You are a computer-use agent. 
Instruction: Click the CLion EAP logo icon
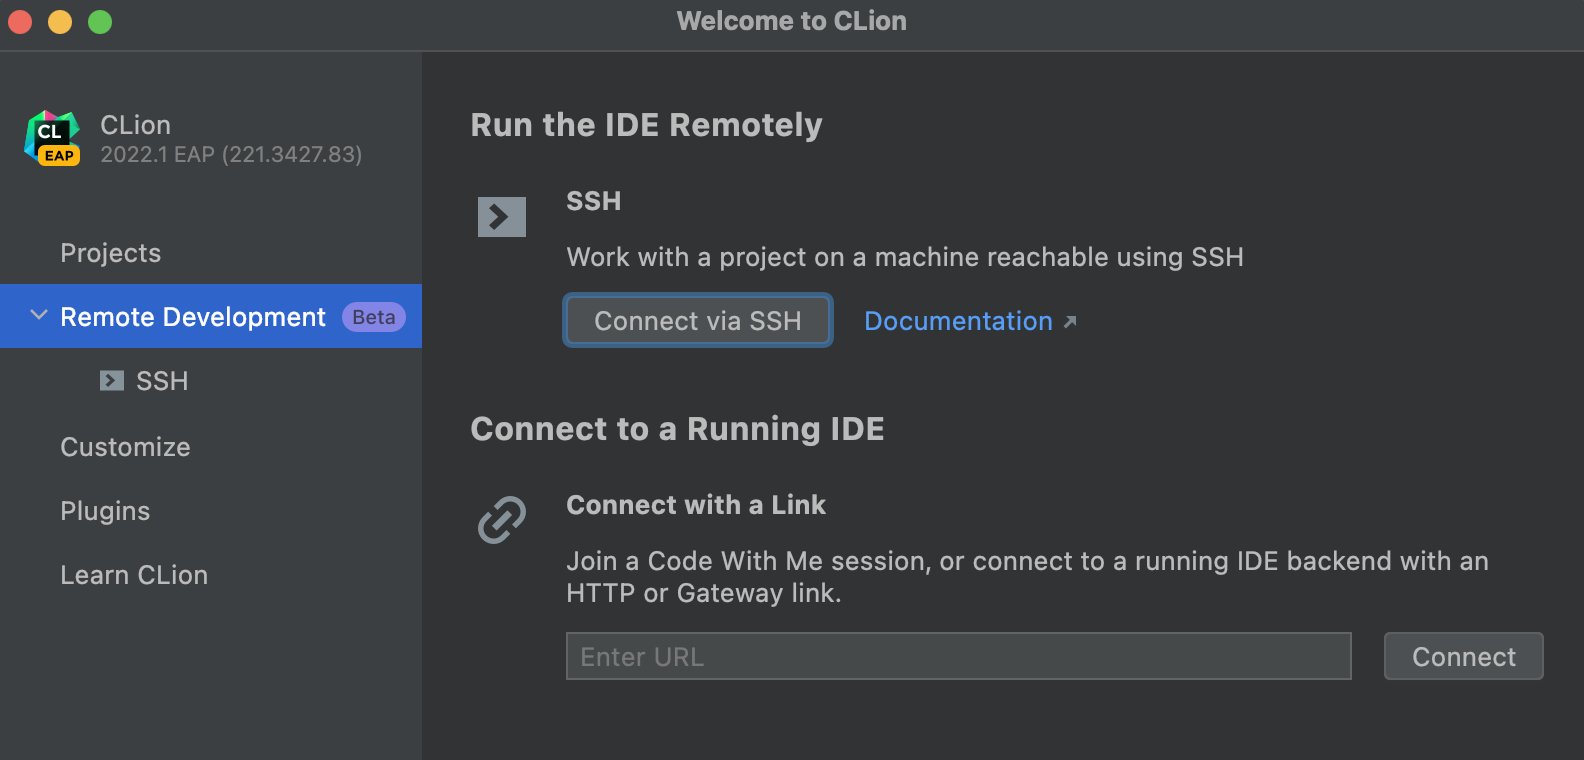(x=52, y=138)
